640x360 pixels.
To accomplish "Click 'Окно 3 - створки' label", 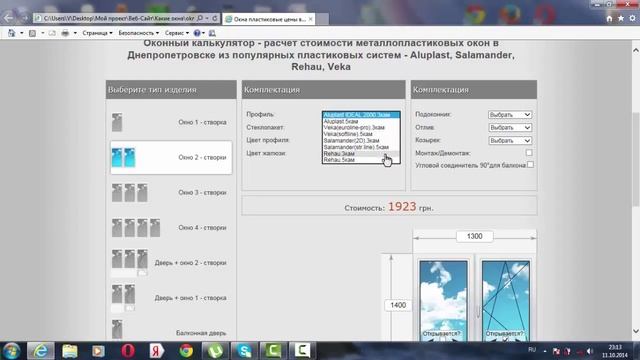I will pyautogui.click(x=202, y=192).
